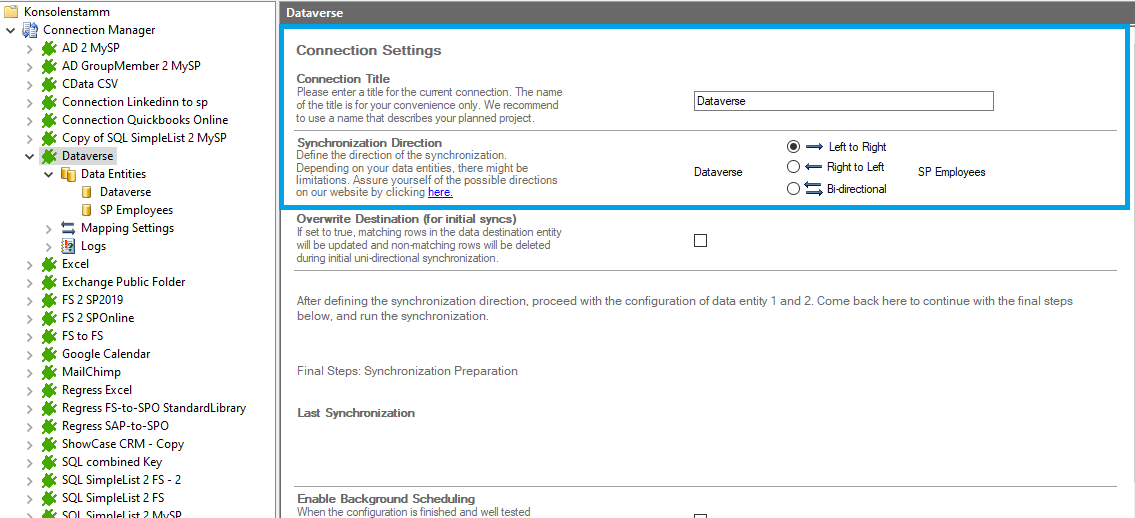Image resolution: width=1135 pixels, height=518 pixels.
Task: Click the Mapping Settings icon
Action: pos(68,228)
